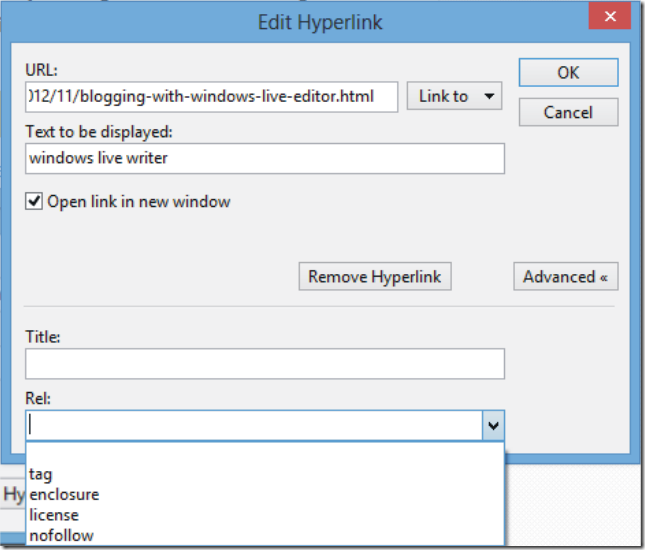645x550 pixels.
Task: Select 'license' from the Rel list
Action: pyautogui.click(x=265, y=515)
